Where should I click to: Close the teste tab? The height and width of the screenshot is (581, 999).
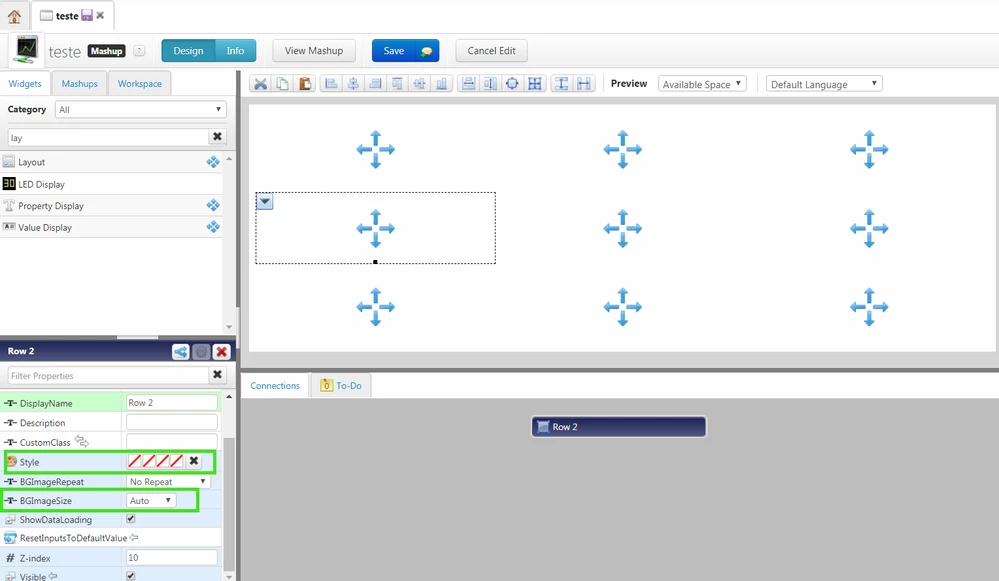(100, 15)
